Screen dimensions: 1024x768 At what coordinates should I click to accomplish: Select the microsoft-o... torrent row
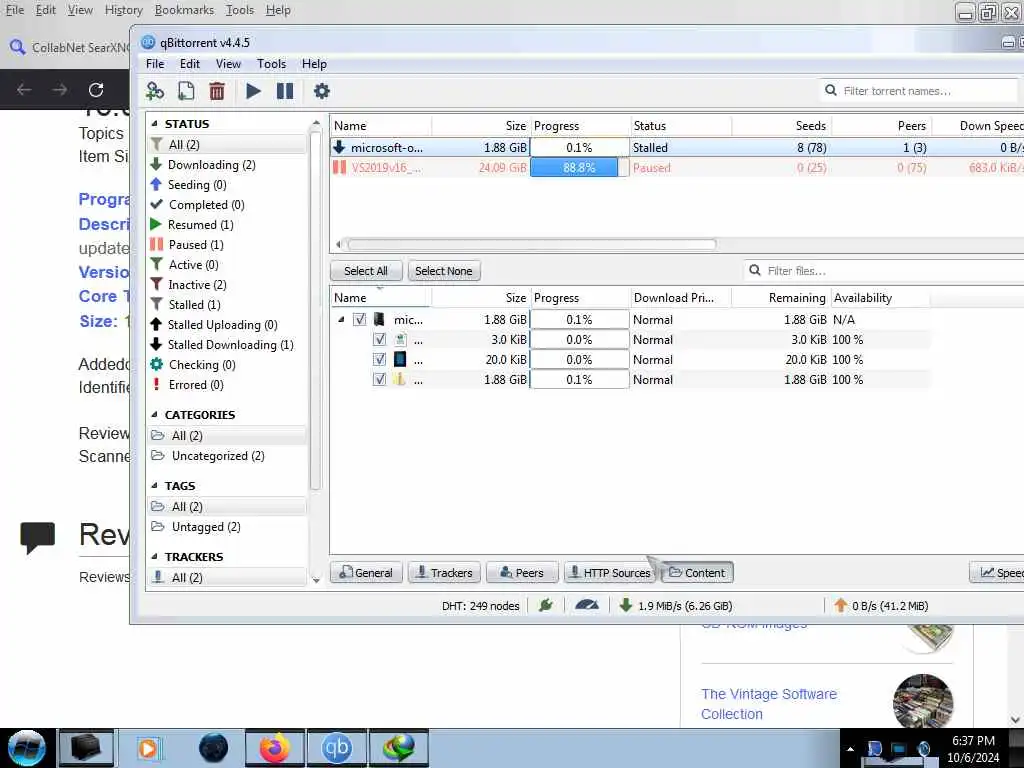(x=677, y=148)
